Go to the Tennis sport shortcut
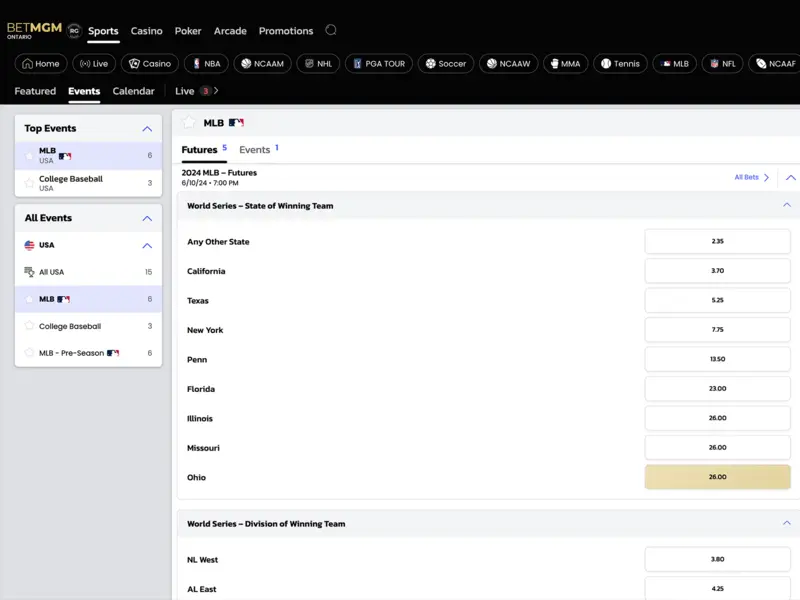The width and height of the screenshot is (800, 600). pyautogui.click(x=620, y=63)
